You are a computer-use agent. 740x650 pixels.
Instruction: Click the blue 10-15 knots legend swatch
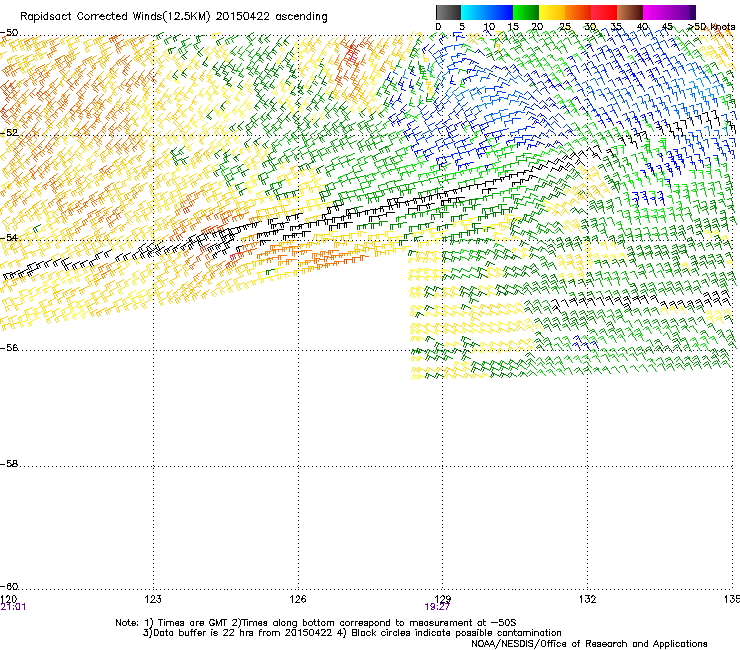pyautogui.click(x=500, y=12)
